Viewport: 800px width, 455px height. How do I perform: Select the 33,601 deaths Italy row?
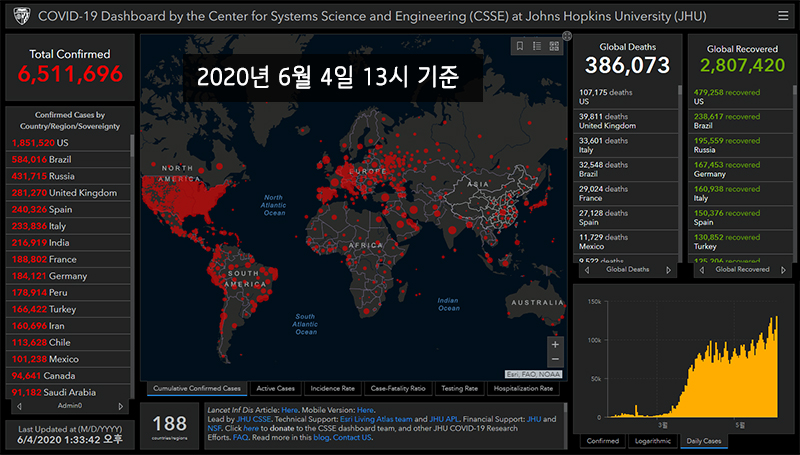[x=626, y=145]
